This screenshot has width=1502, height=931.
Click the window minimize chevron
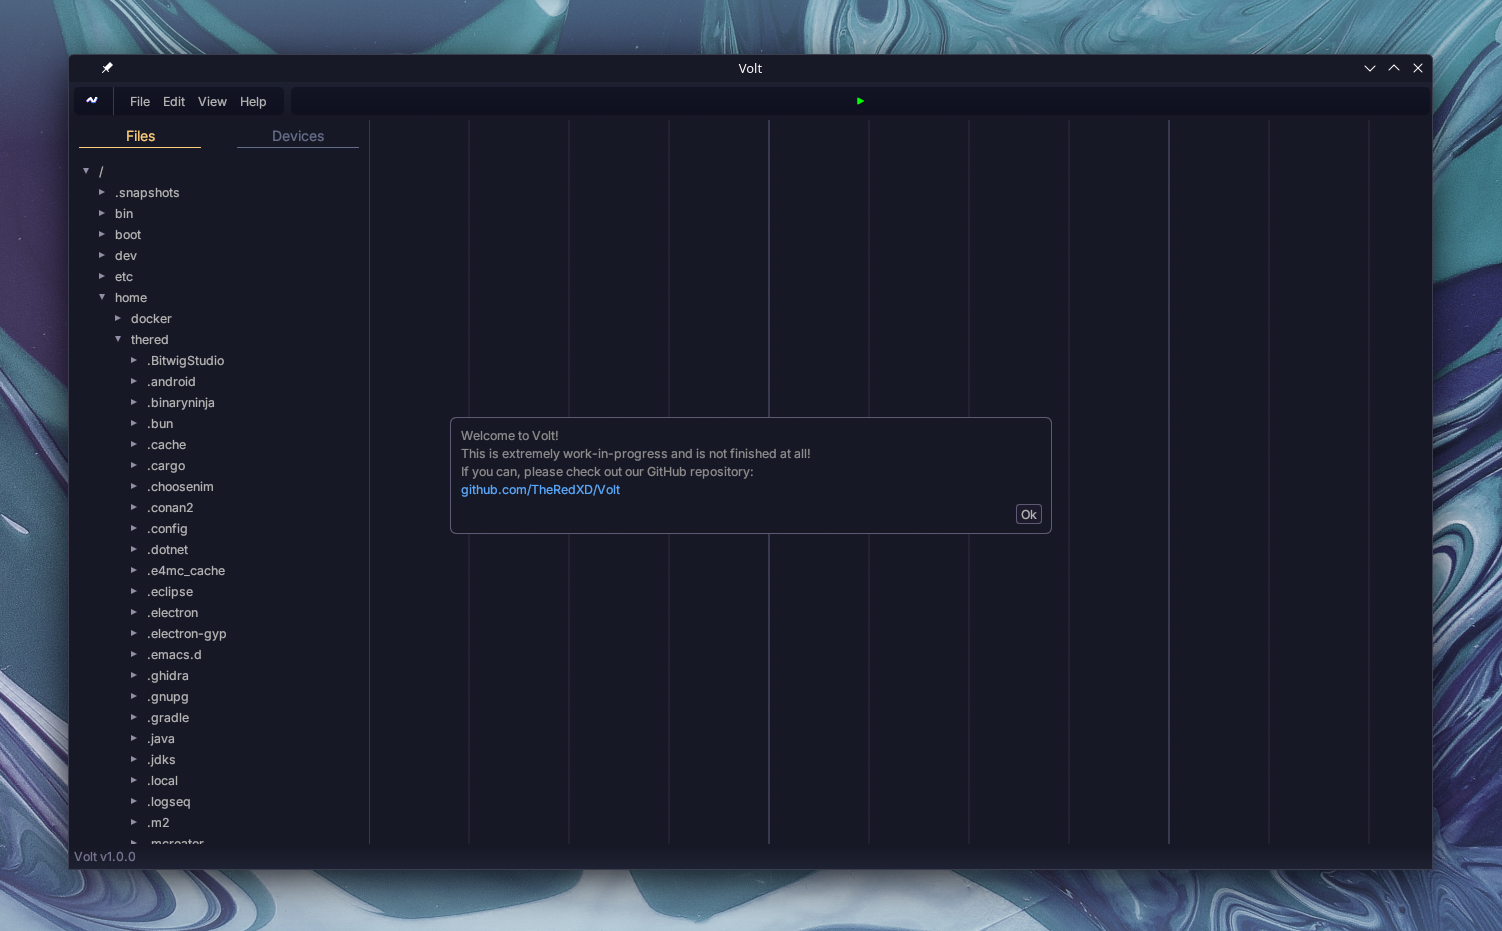point(1370,68)
